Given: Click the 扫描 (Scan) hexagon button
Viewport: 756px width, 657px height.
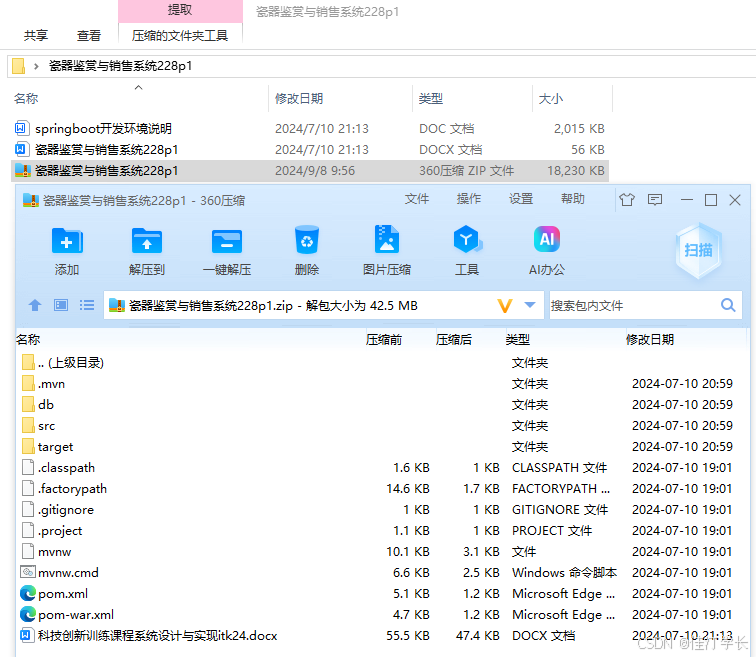Looking at the screenshot, I should 699,250.
